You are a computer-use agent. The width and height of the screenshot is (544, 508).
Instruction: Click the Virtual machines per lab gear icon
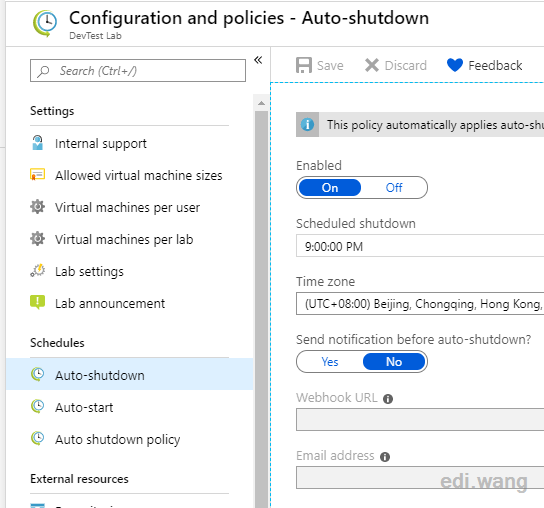coord(37,239)
